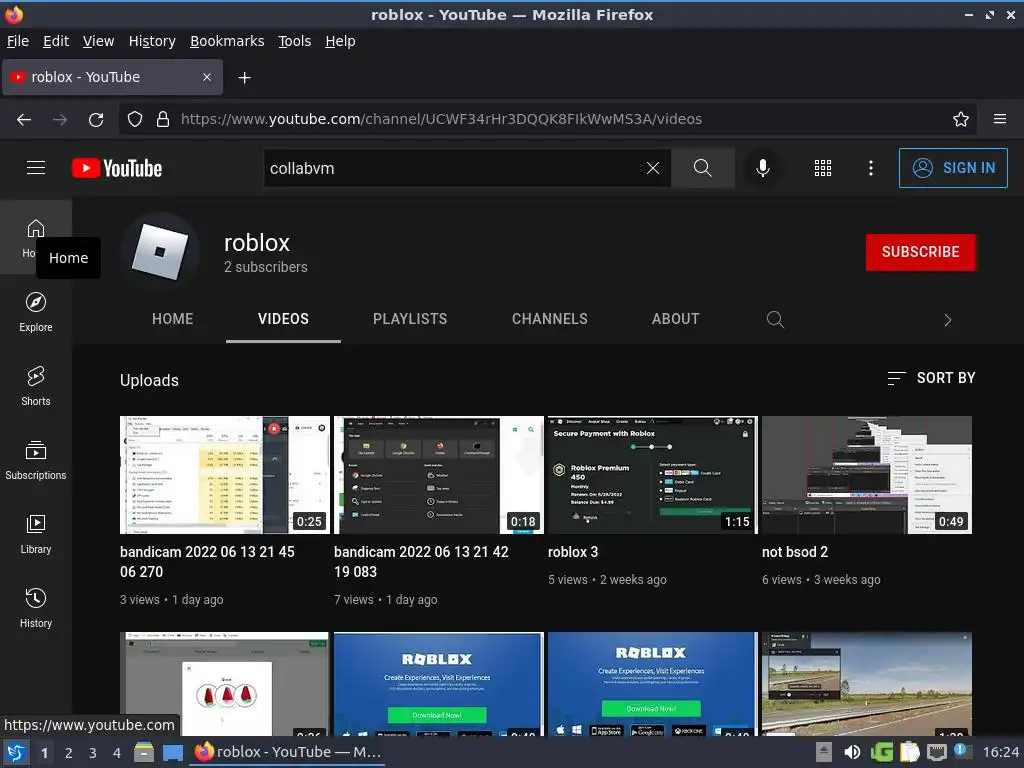This screenshot has height=768, width=1024.
Task: Open the YouTube apps grid icon
Action: 823,168
